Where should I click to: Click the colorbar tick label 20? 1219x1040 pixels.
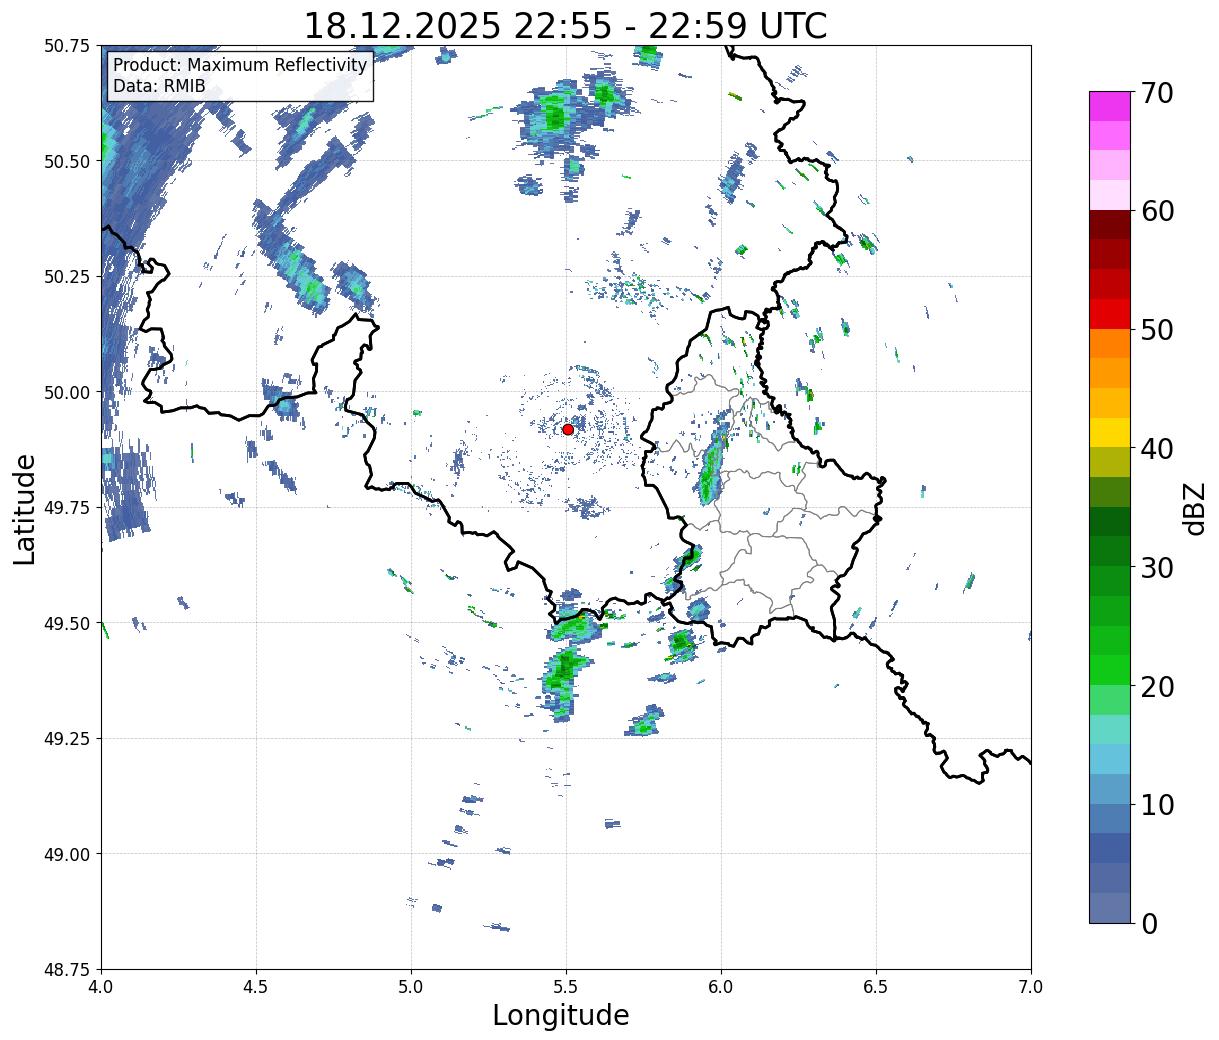point(1157,686)
